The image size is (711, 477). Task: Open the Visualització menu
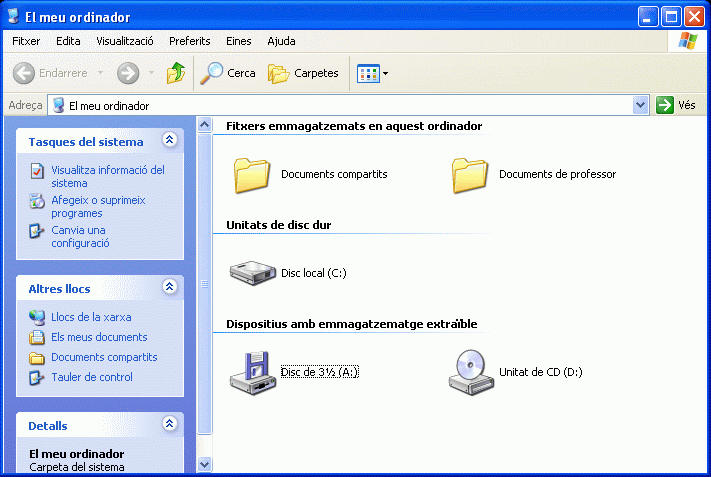(124, 41)
